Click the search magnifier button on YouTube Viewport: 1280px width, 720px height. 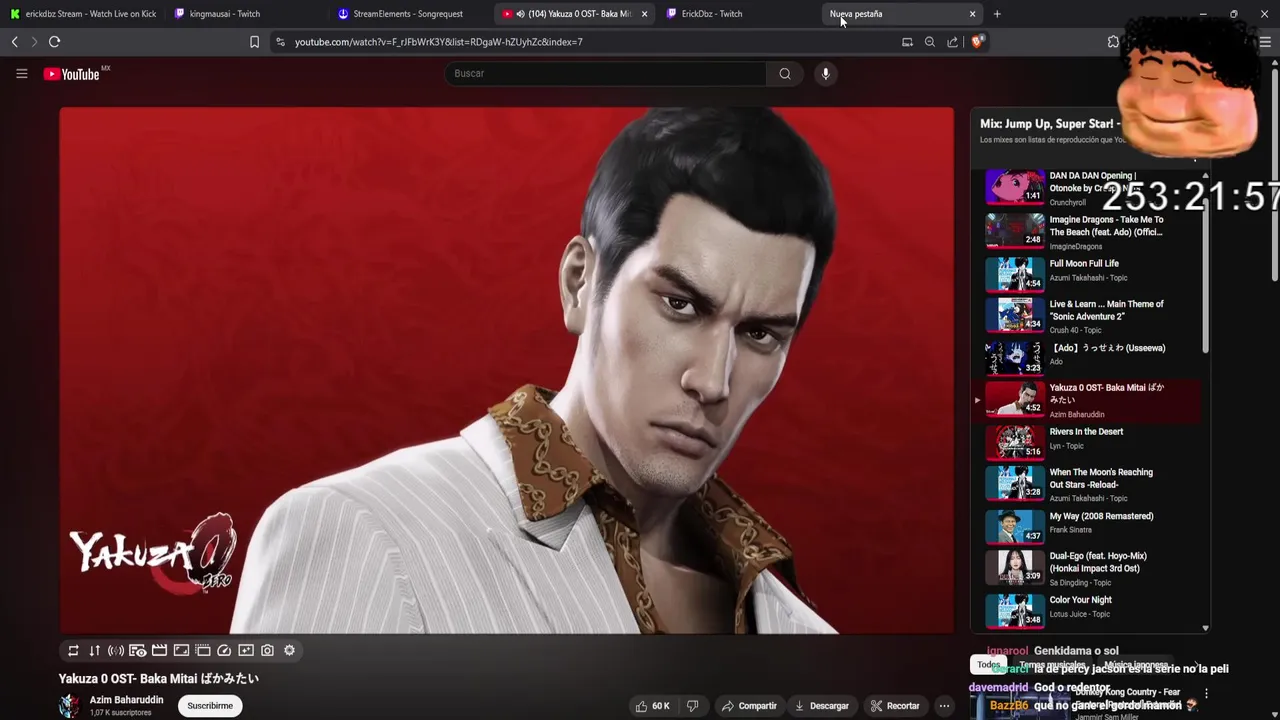tap(785, 73)
